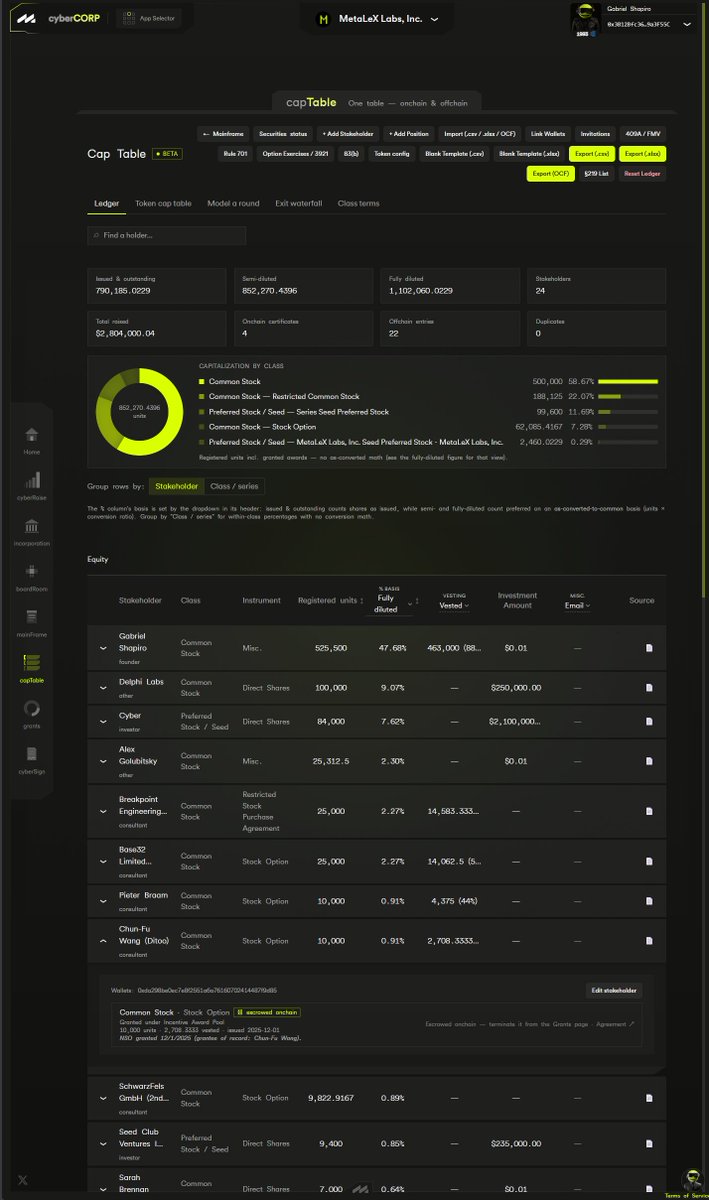Open mainFrame in the sidebar
The width and height of the screenshot is (709, 1200).
[32, 617]
